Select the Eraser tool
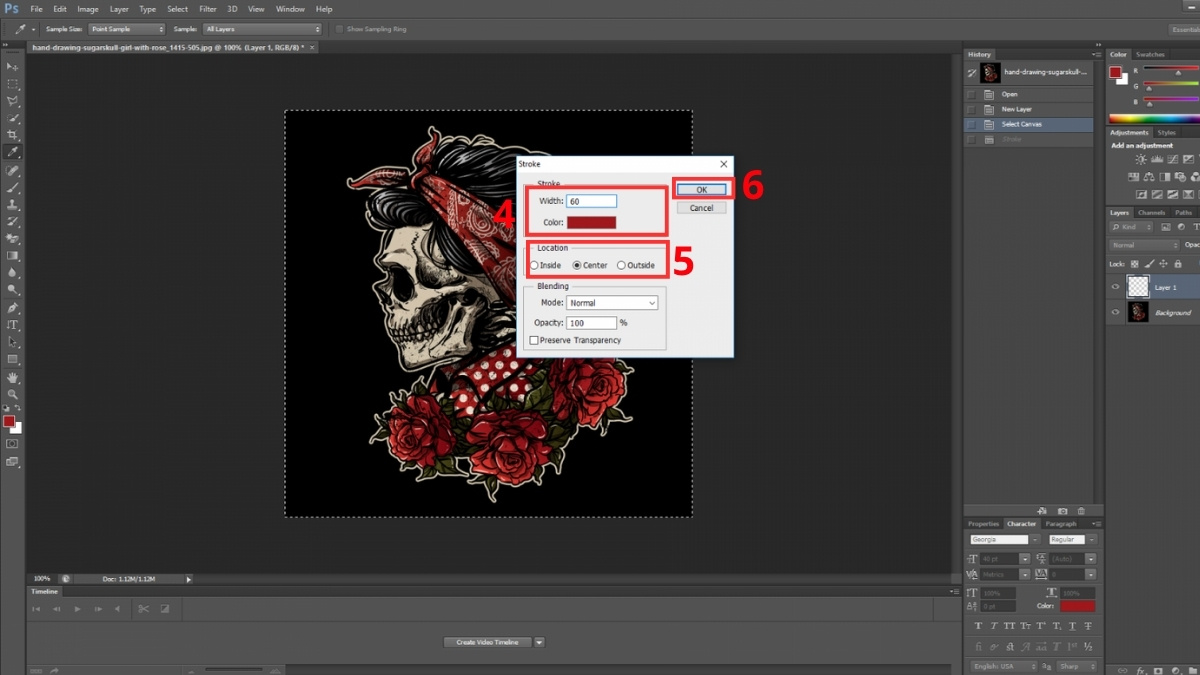Viewport: 1200px width, 675px height. [x=13, y=238]
